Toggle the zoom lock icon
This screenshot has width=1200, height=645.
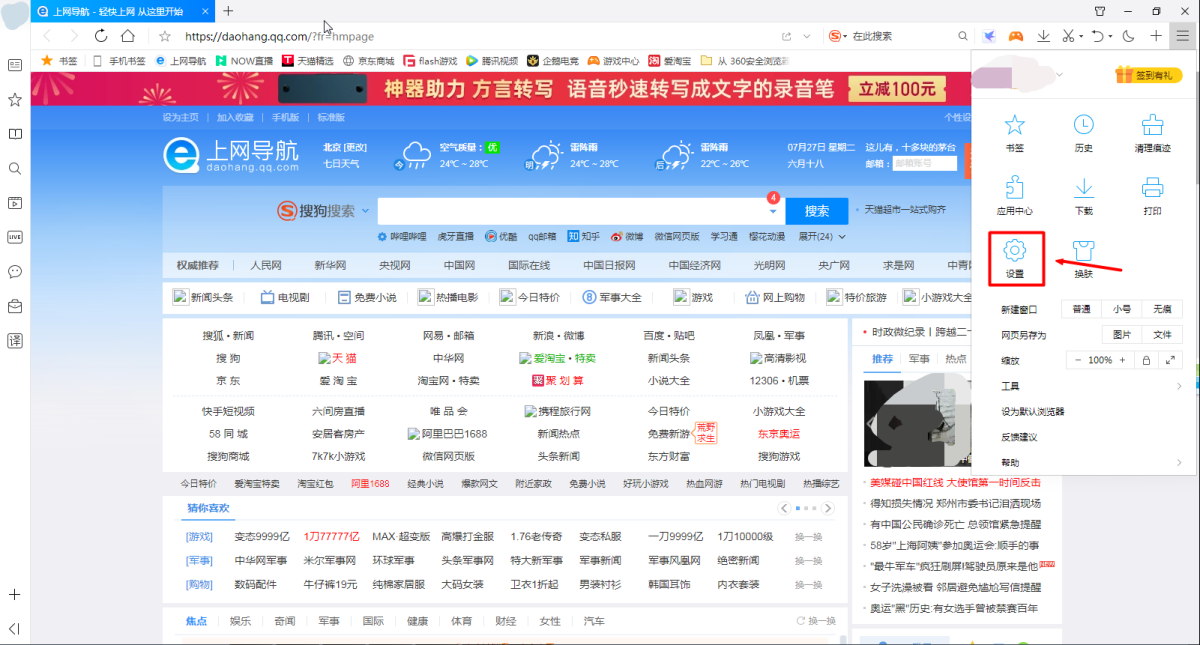[1146, 360]
